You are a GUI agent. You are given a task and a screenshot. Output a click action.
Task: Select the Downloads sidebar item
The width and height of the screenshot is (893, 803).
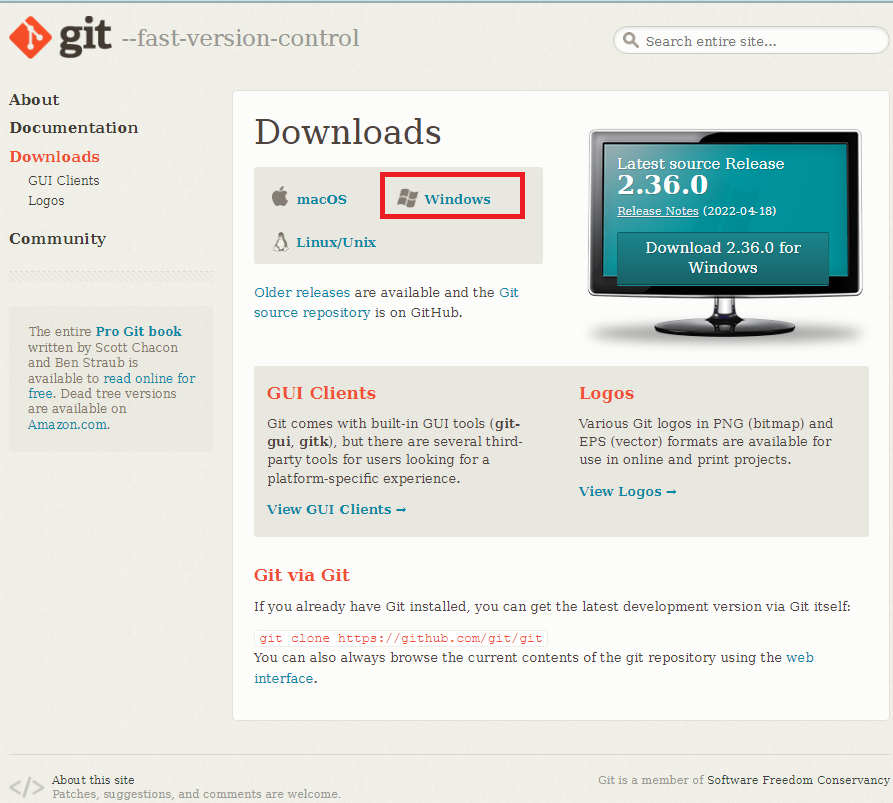(x=55, y=157)
